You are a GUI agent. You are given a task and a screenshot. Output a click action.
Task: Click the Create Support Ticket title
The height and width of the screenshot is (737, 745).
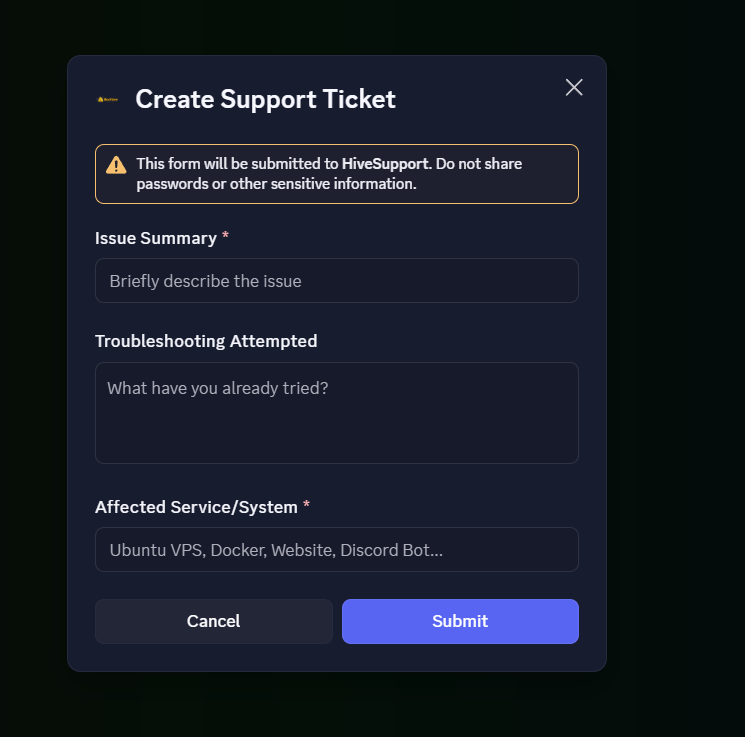click(265, 99)
